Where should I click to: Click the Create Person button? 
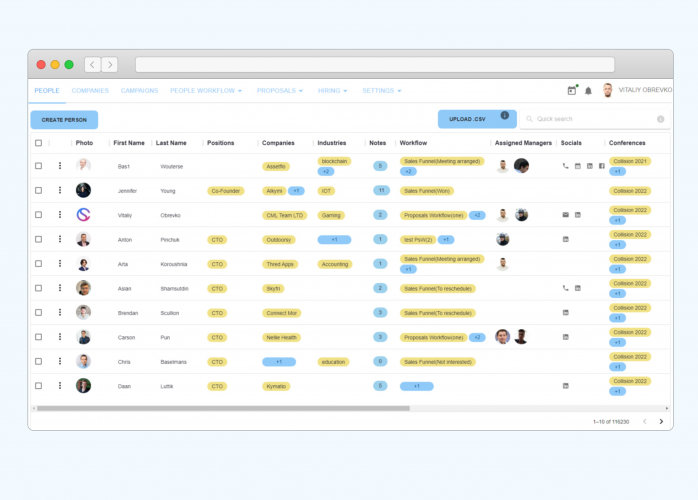(x=64, y=120)
